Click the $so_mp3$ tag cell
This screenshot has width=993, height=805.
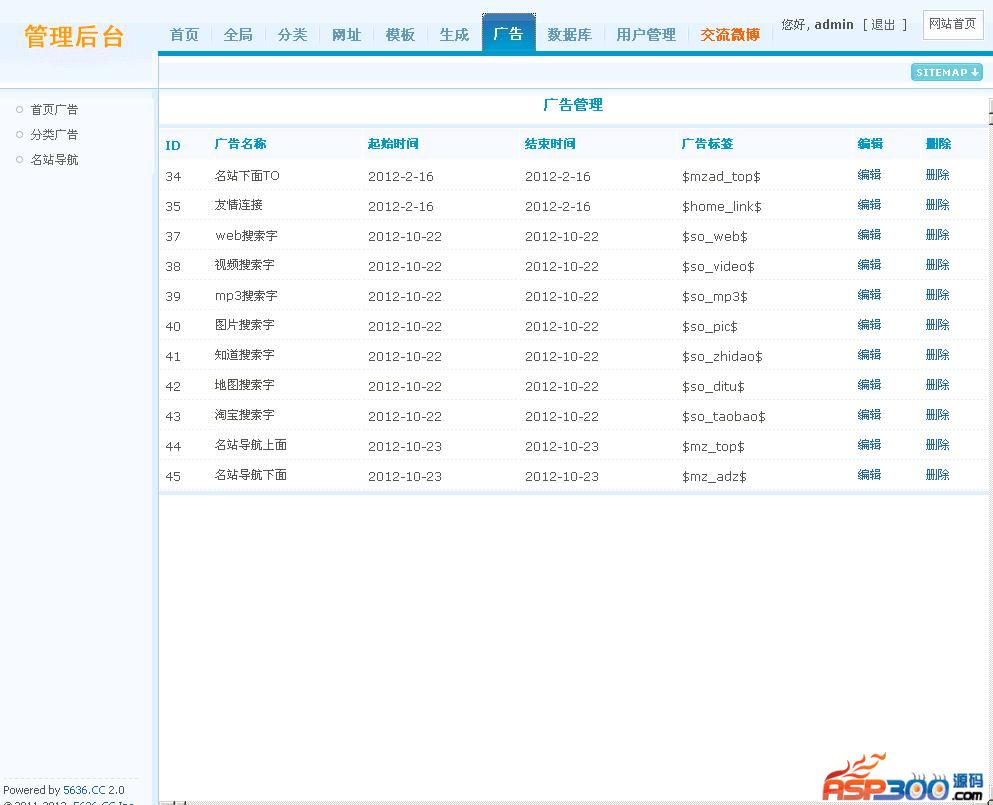pos(714,296)
